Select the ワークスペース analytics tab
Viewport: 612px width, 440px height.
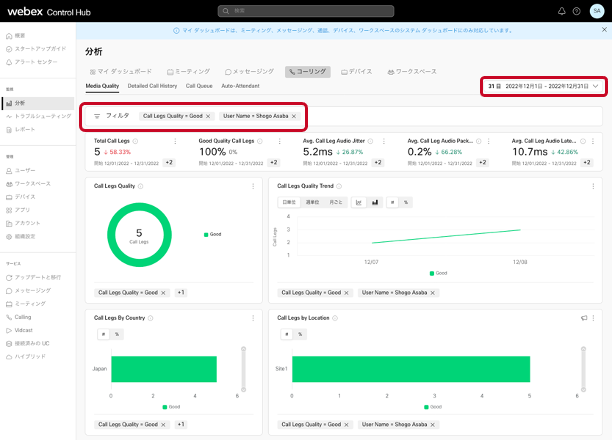[412, 71]
